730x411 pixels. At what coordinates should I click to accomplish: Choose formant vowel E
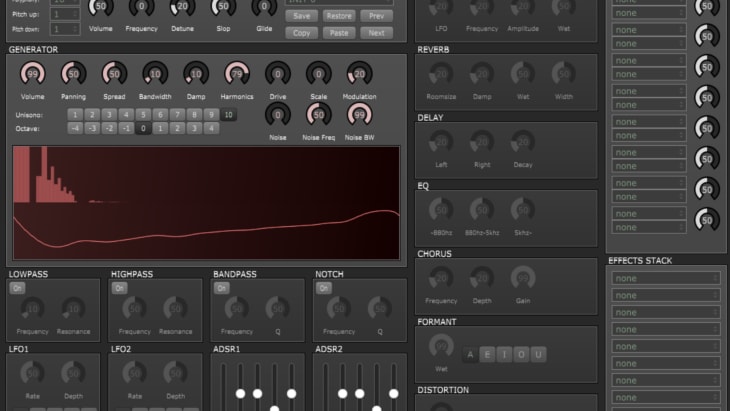pyautogui.click(x=487, y=355)
